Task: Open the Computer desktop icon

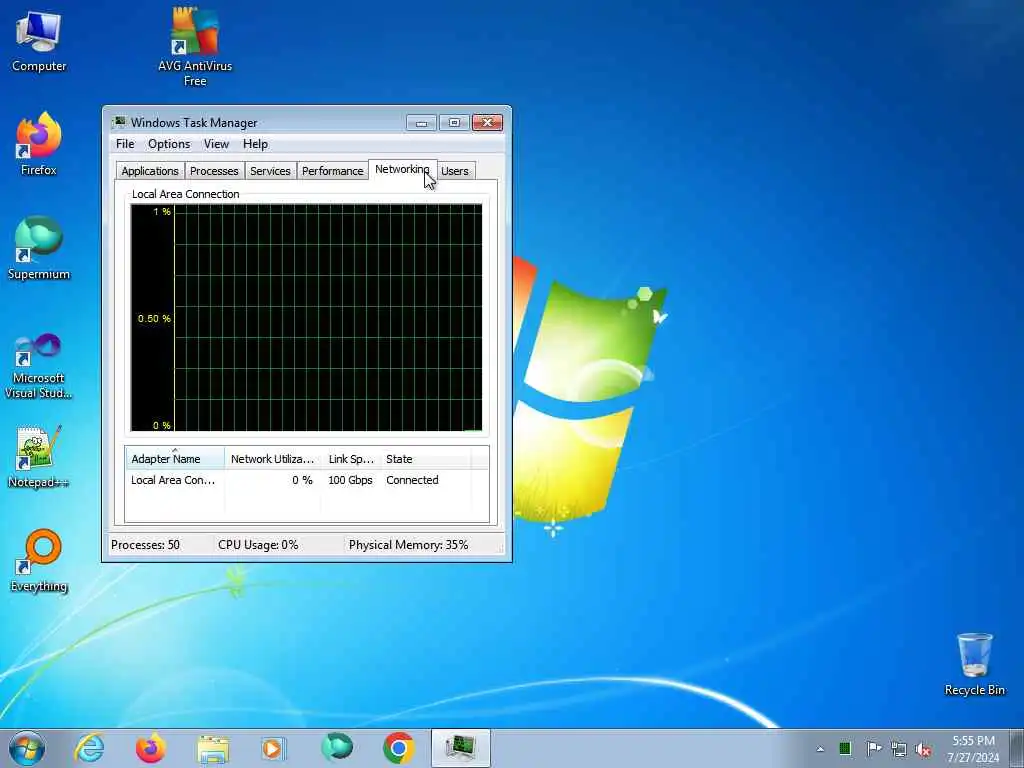Action: [x=39, y=40]
